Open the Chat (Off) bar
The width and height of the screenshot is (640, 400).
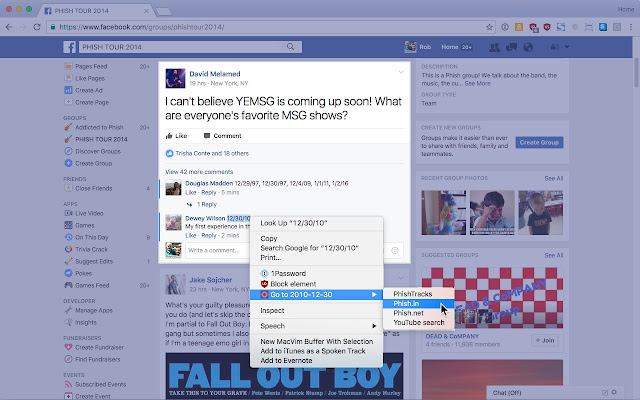[555, 393]
